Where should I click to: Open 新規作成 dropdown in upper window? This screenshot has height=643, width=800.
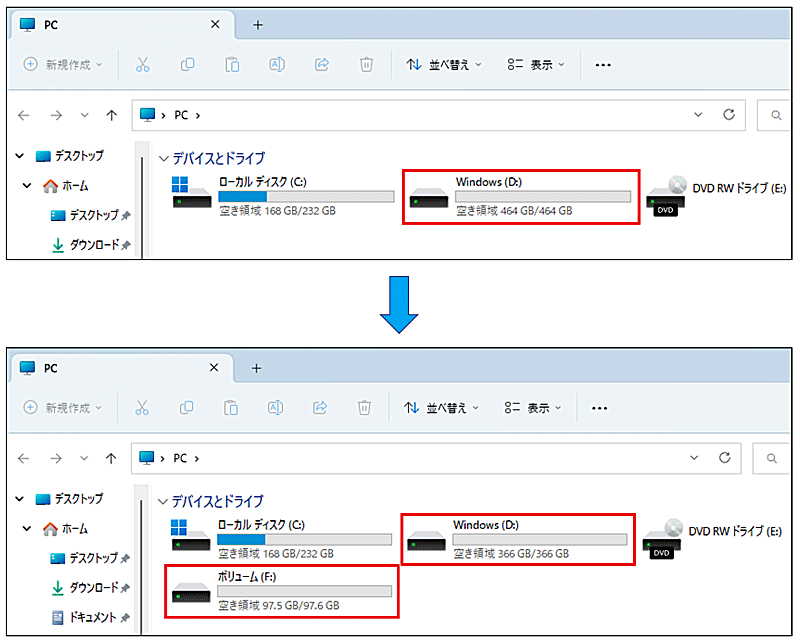(x=63, y=65)
